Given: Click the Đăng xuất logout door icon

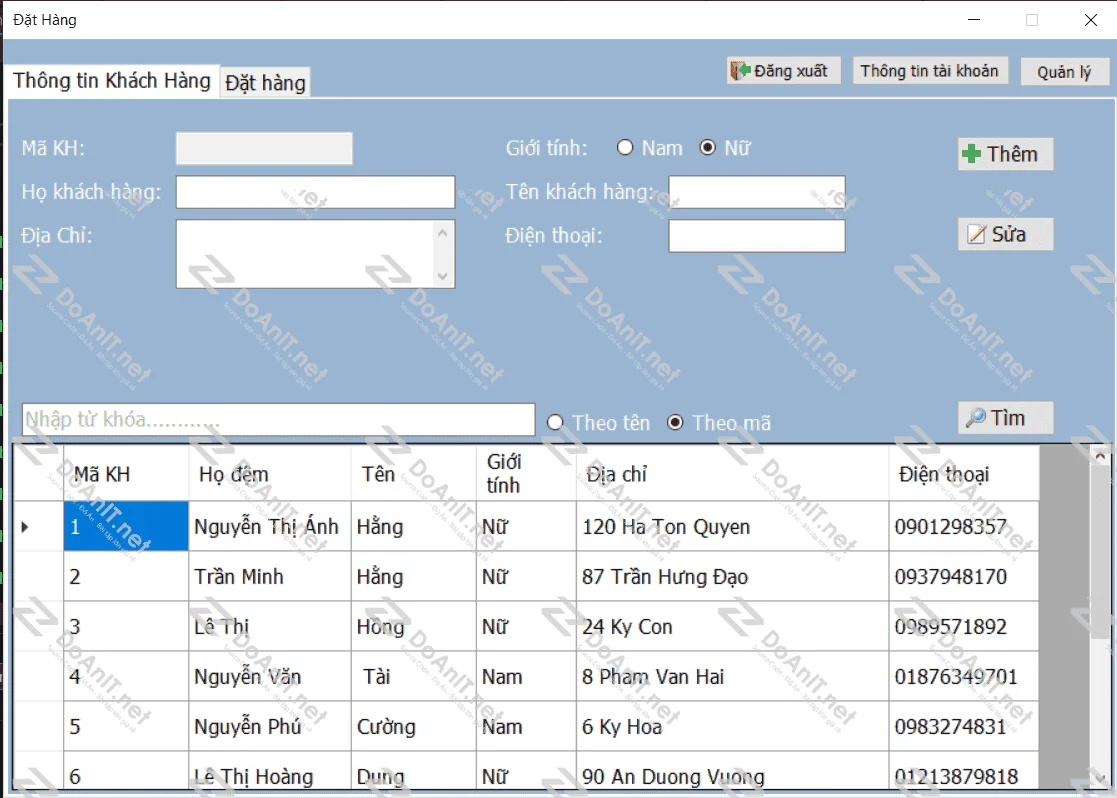Looking at the screenshot, I should coord(740,71).
